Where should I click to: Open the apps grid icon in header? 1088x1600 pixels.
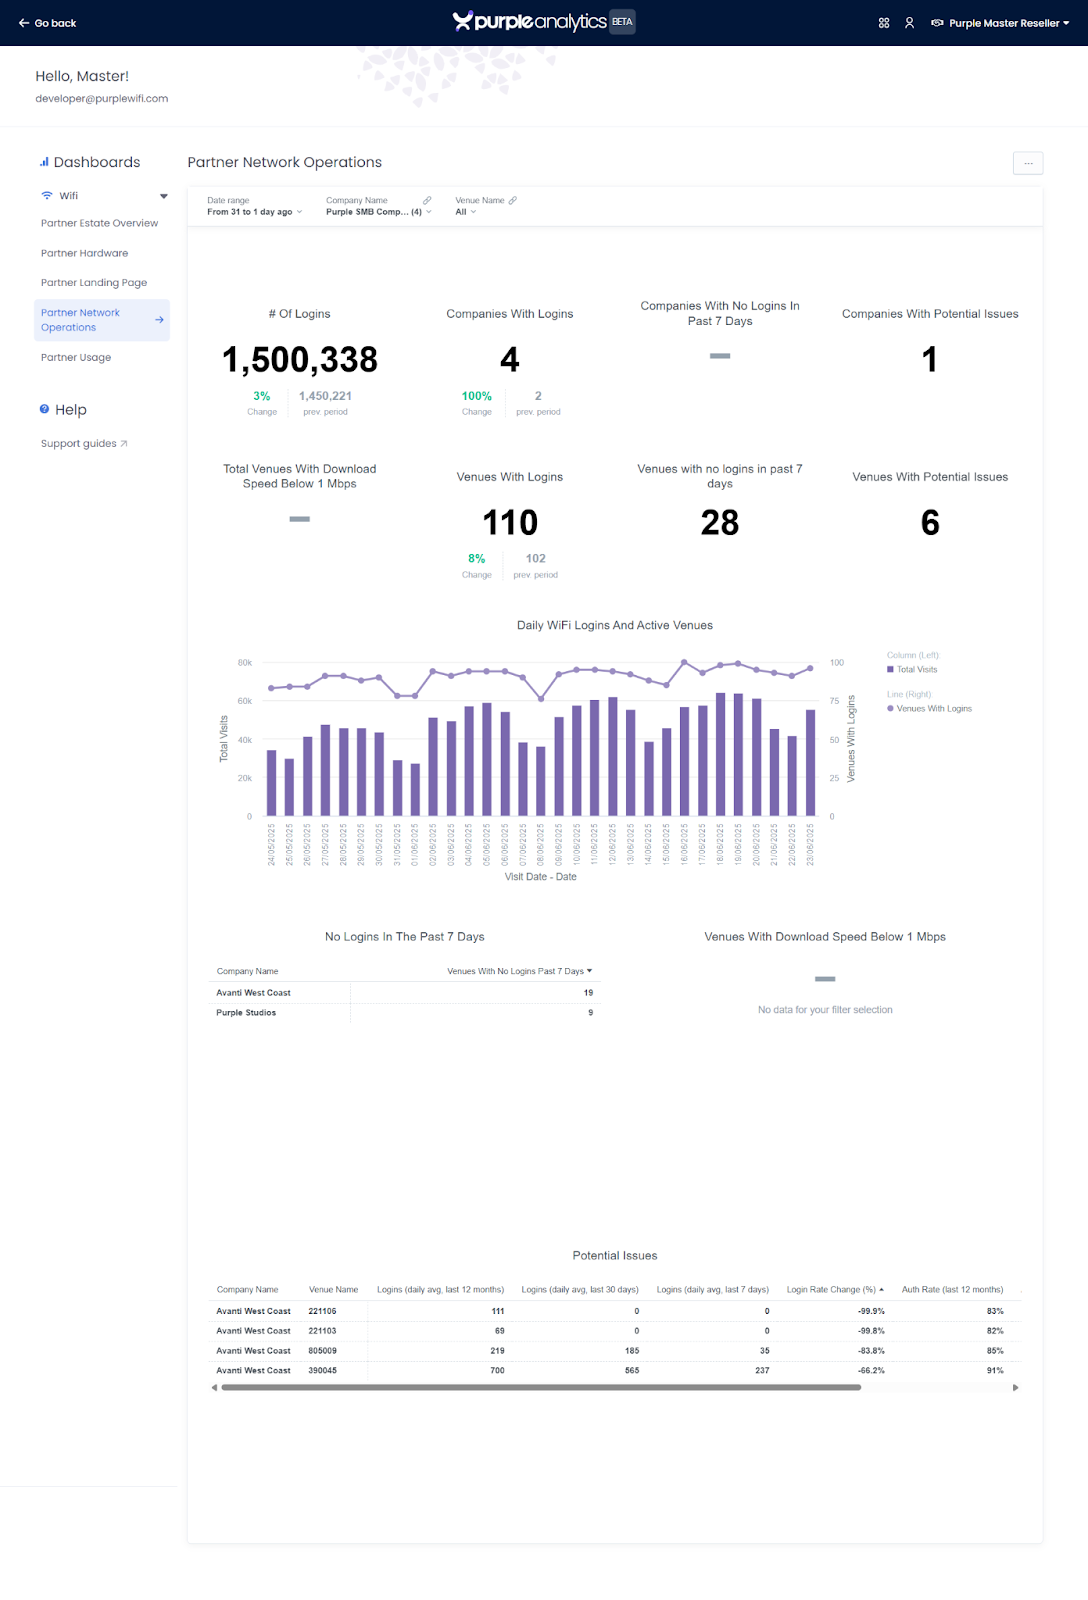pos(884,23)
